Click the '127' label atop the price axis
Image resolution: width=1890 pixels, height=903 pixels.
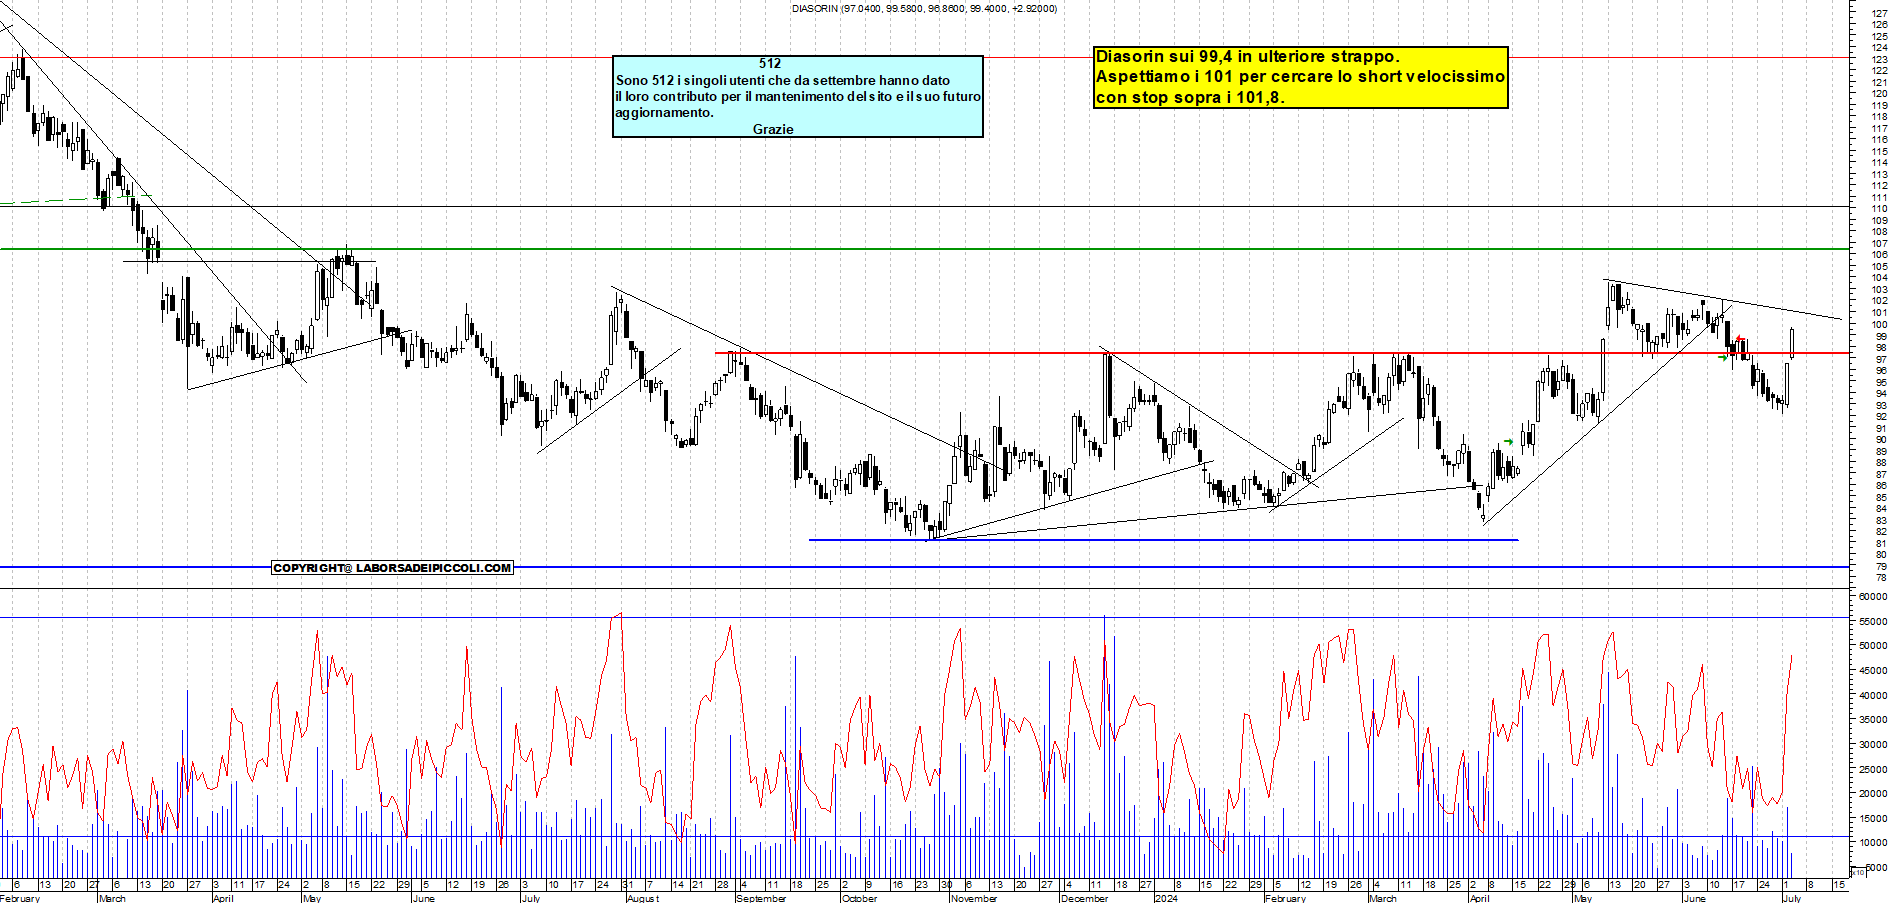click(1879, 13)
